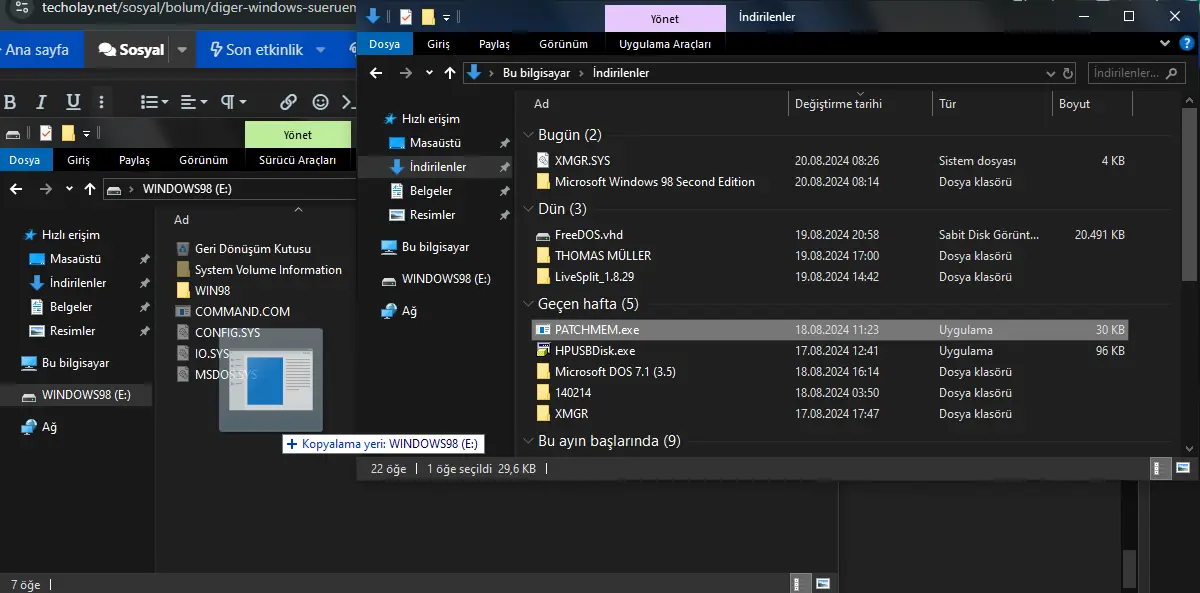Click Properties icon in İndirilenler quick access toolbar
The image size is (1200, 593).
[x=406, y=17]
